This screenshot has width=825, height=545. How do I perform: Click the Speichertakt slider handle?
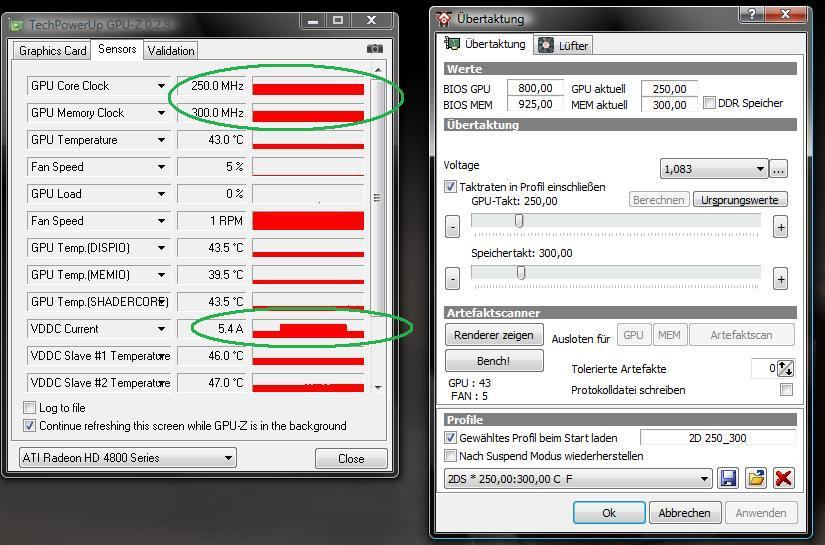[521, 272]
